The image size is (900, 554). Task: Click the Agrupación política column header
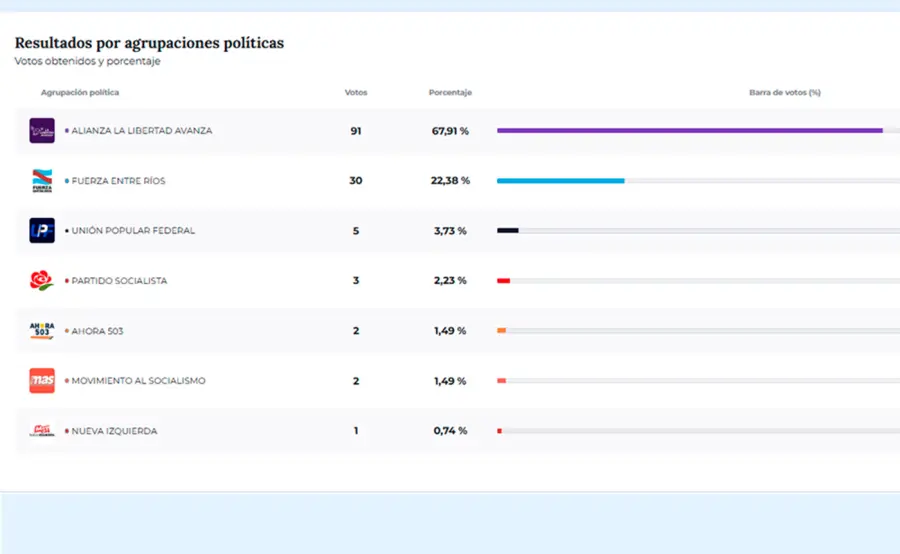(x=80, y=93)
